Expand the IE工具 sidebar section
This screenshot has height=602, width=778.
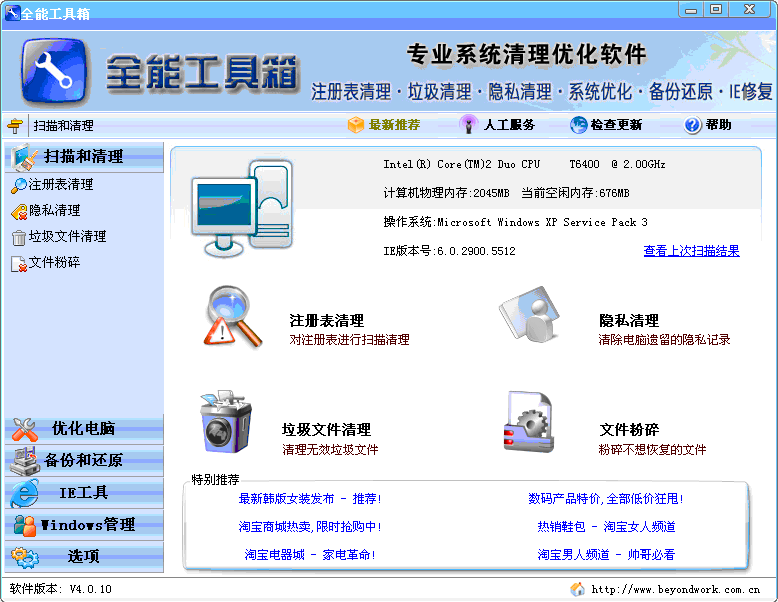tap(84, 493)
